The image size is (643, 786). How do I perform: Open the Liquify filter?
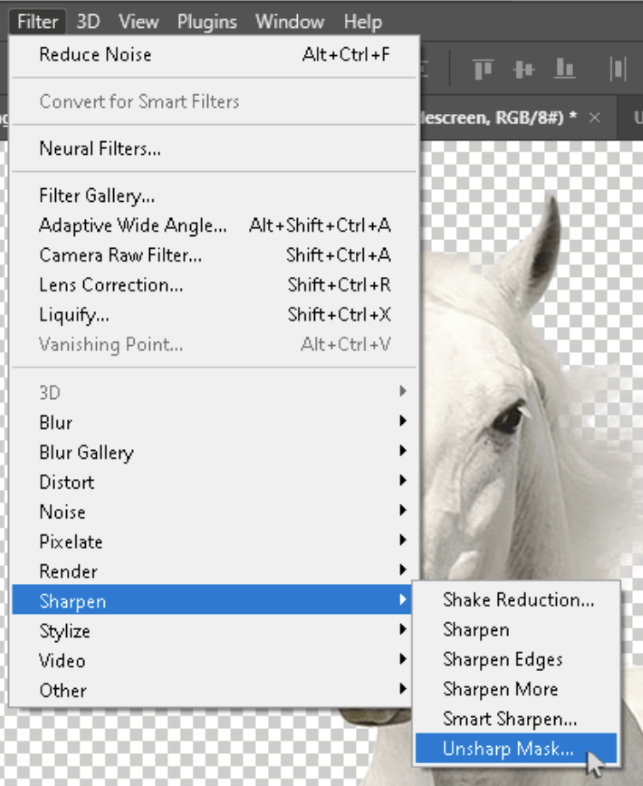pyautogui.click(x=214, y=315)
